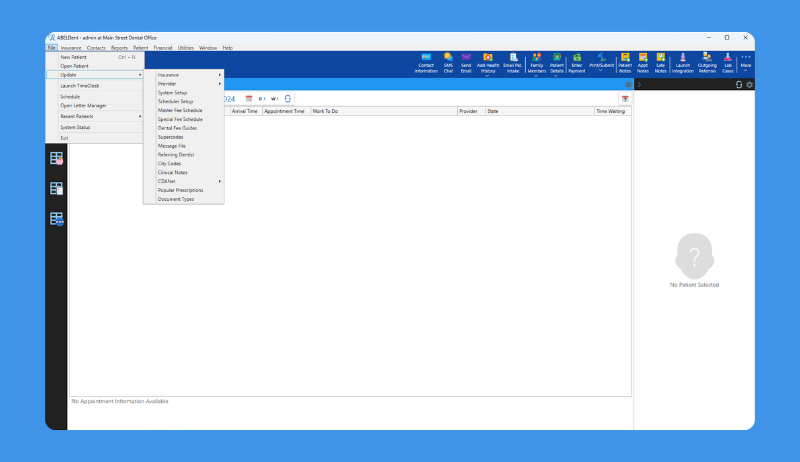The height and width of the screenshot is (462, 800).
Task: Open Email Pat. Intake
Action: 513,63
